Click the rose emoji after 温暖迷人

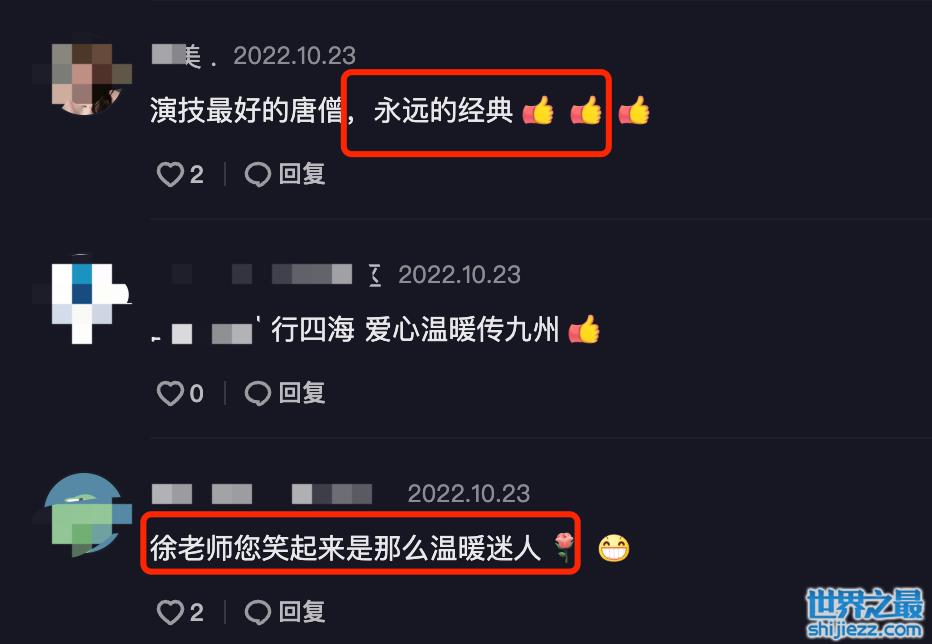563,547
